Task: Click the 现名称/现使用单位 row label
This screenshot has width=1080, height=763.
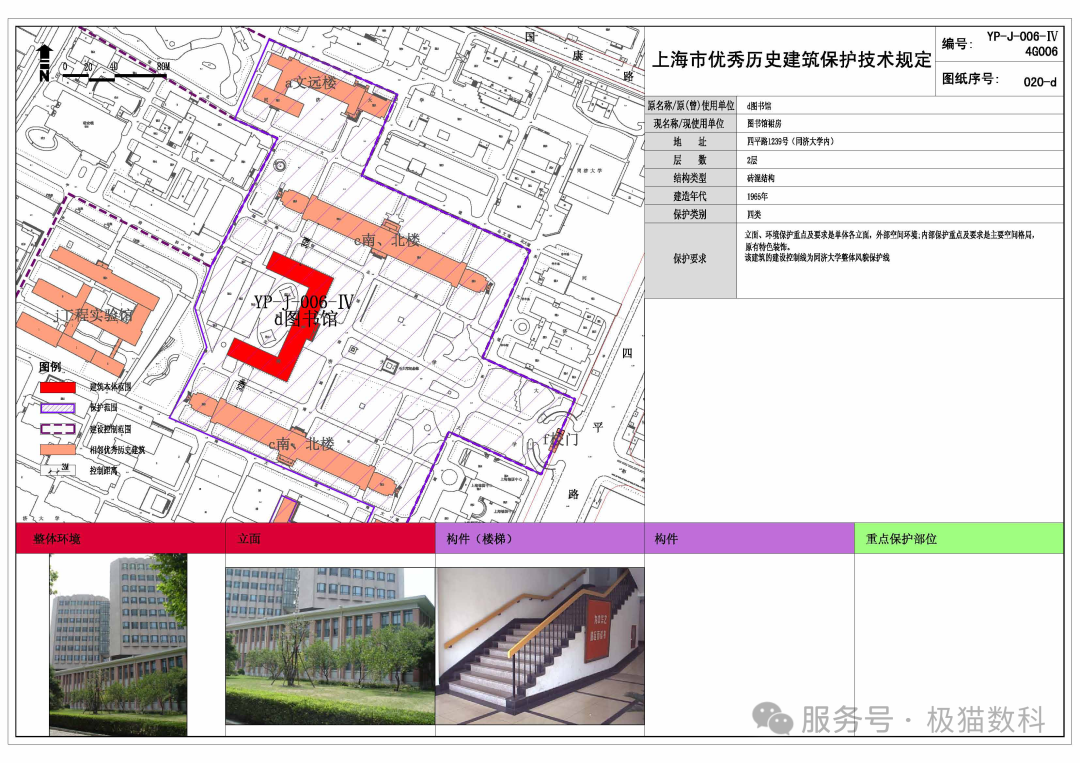Action: pos(689,123)
